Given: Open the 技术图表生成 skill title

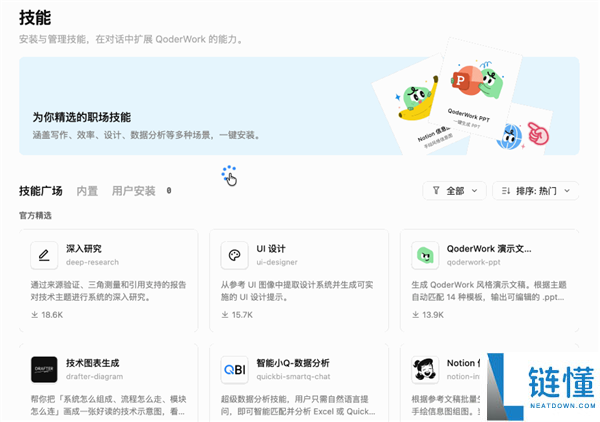Looking at the screenshot, I should click(93, 363).
